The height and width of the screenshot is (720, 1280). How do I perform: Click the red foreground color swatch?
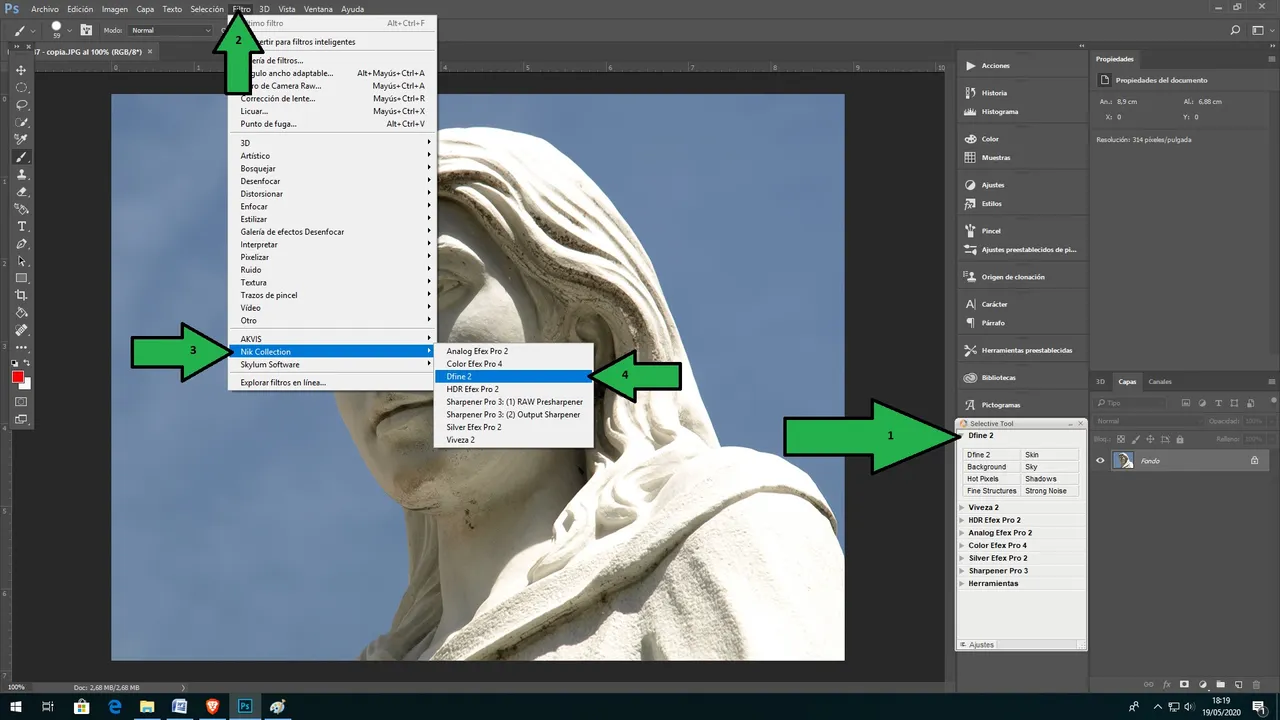(17, 377)
